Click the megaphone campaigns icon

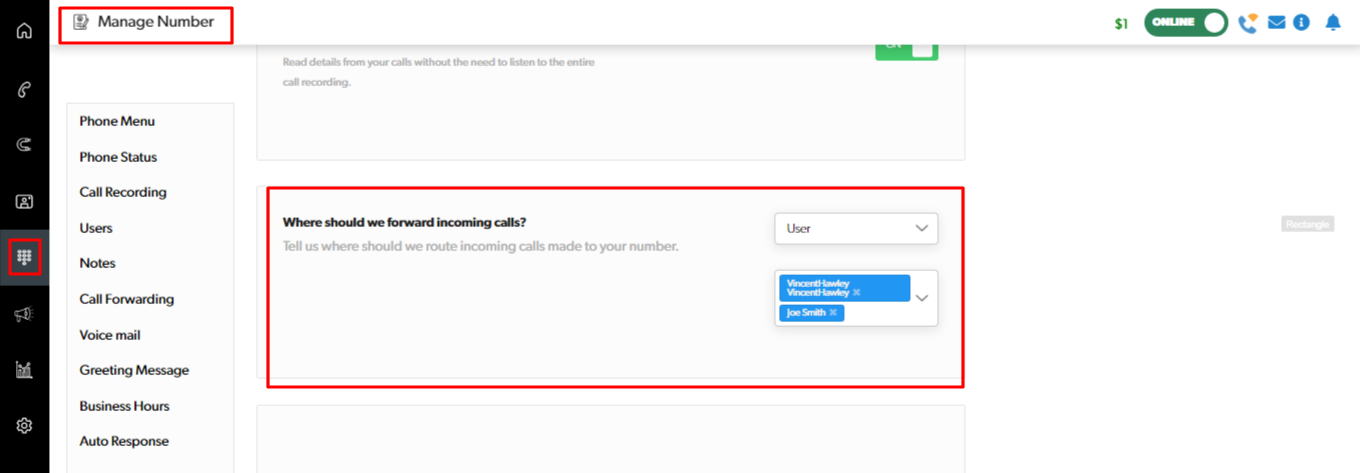24,314
